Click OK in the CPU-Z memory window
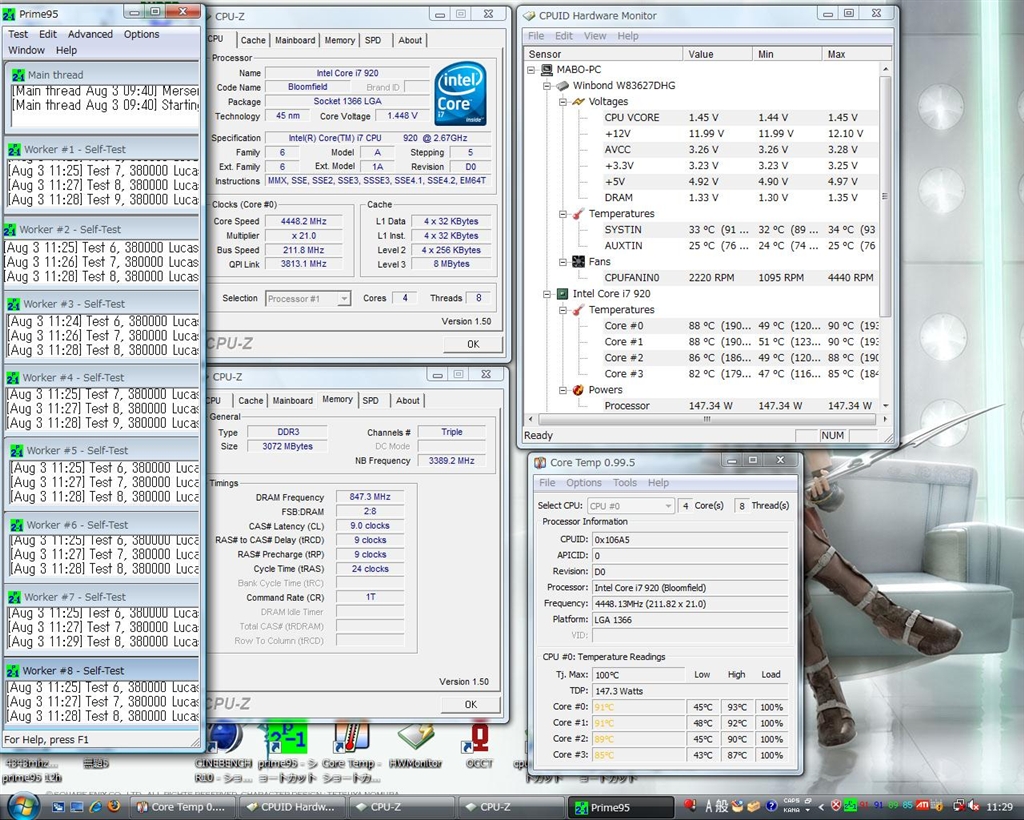1024x820 pixels. [x=471, y=704]
